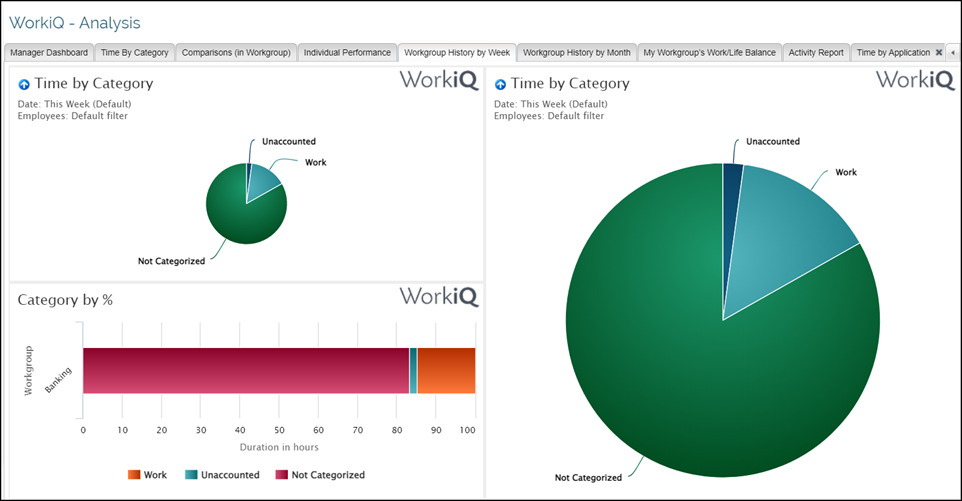This screenshot has height=501, width=962.
Task: Click the orange Work segment of Banking bar
Action: click(446, 370)
